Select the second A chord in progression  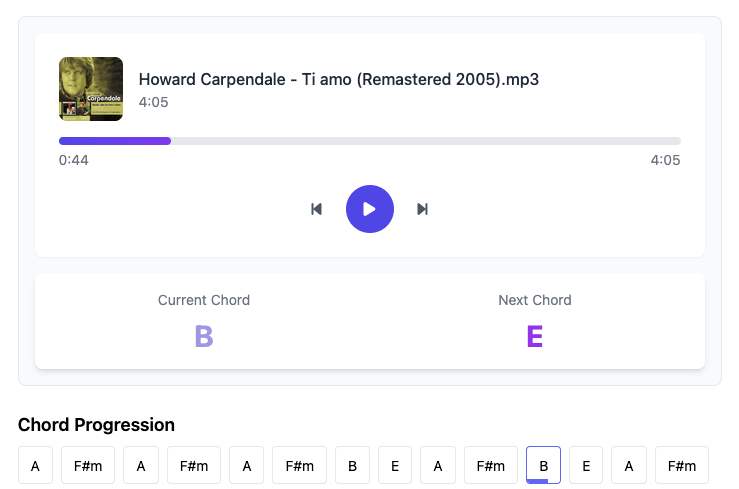141,465
